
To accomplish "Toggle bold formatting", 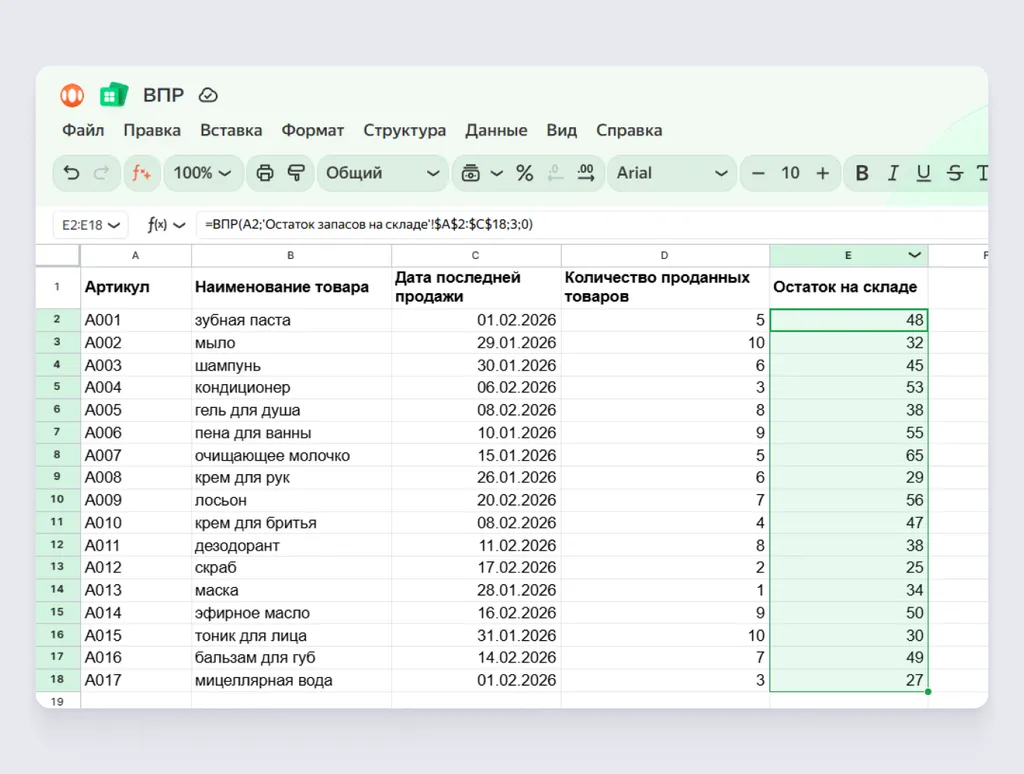I will point(862,173).
